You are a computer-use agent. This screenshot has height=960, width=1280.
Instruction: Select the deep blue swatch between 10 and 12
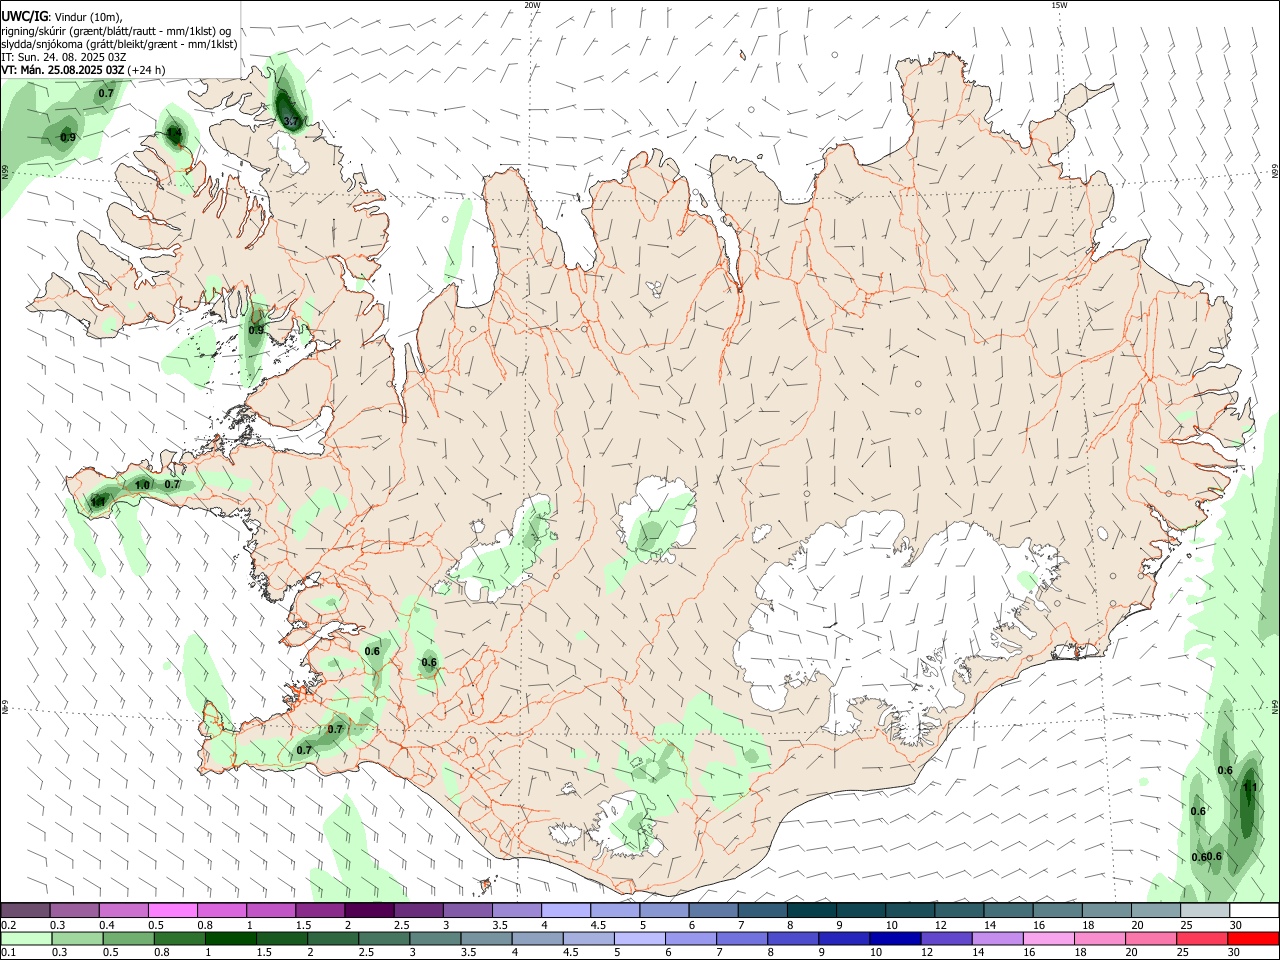click(x=894, y=939)
